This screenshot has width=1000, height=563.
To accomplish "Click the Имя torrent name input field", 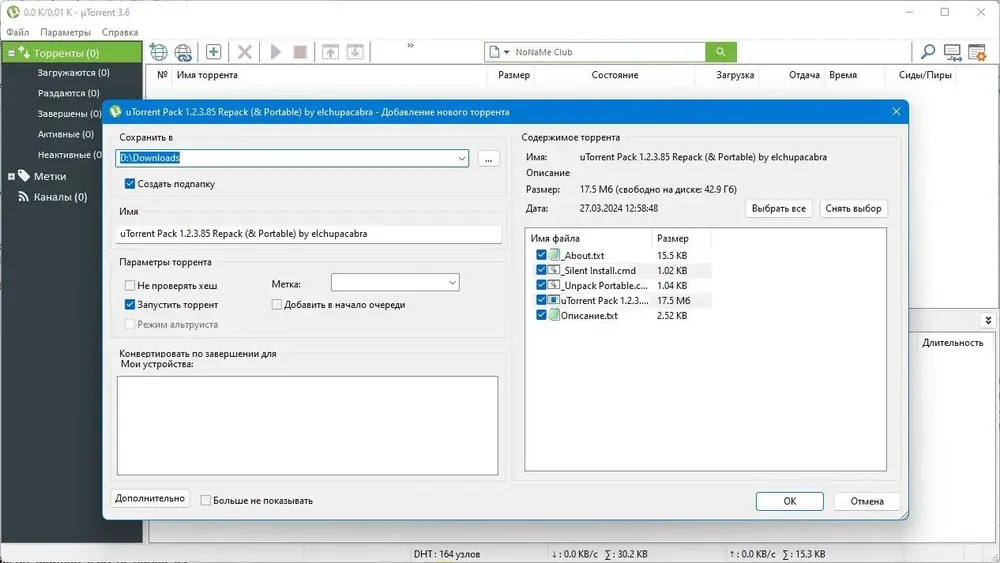I will click(309, 233).
